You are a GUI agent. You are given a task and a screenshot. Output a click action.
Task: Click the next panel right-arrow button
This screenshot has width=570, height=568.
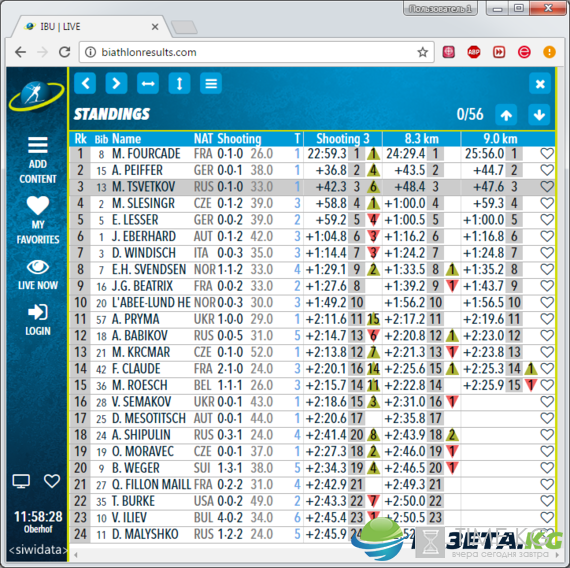(x=116, y=83)
